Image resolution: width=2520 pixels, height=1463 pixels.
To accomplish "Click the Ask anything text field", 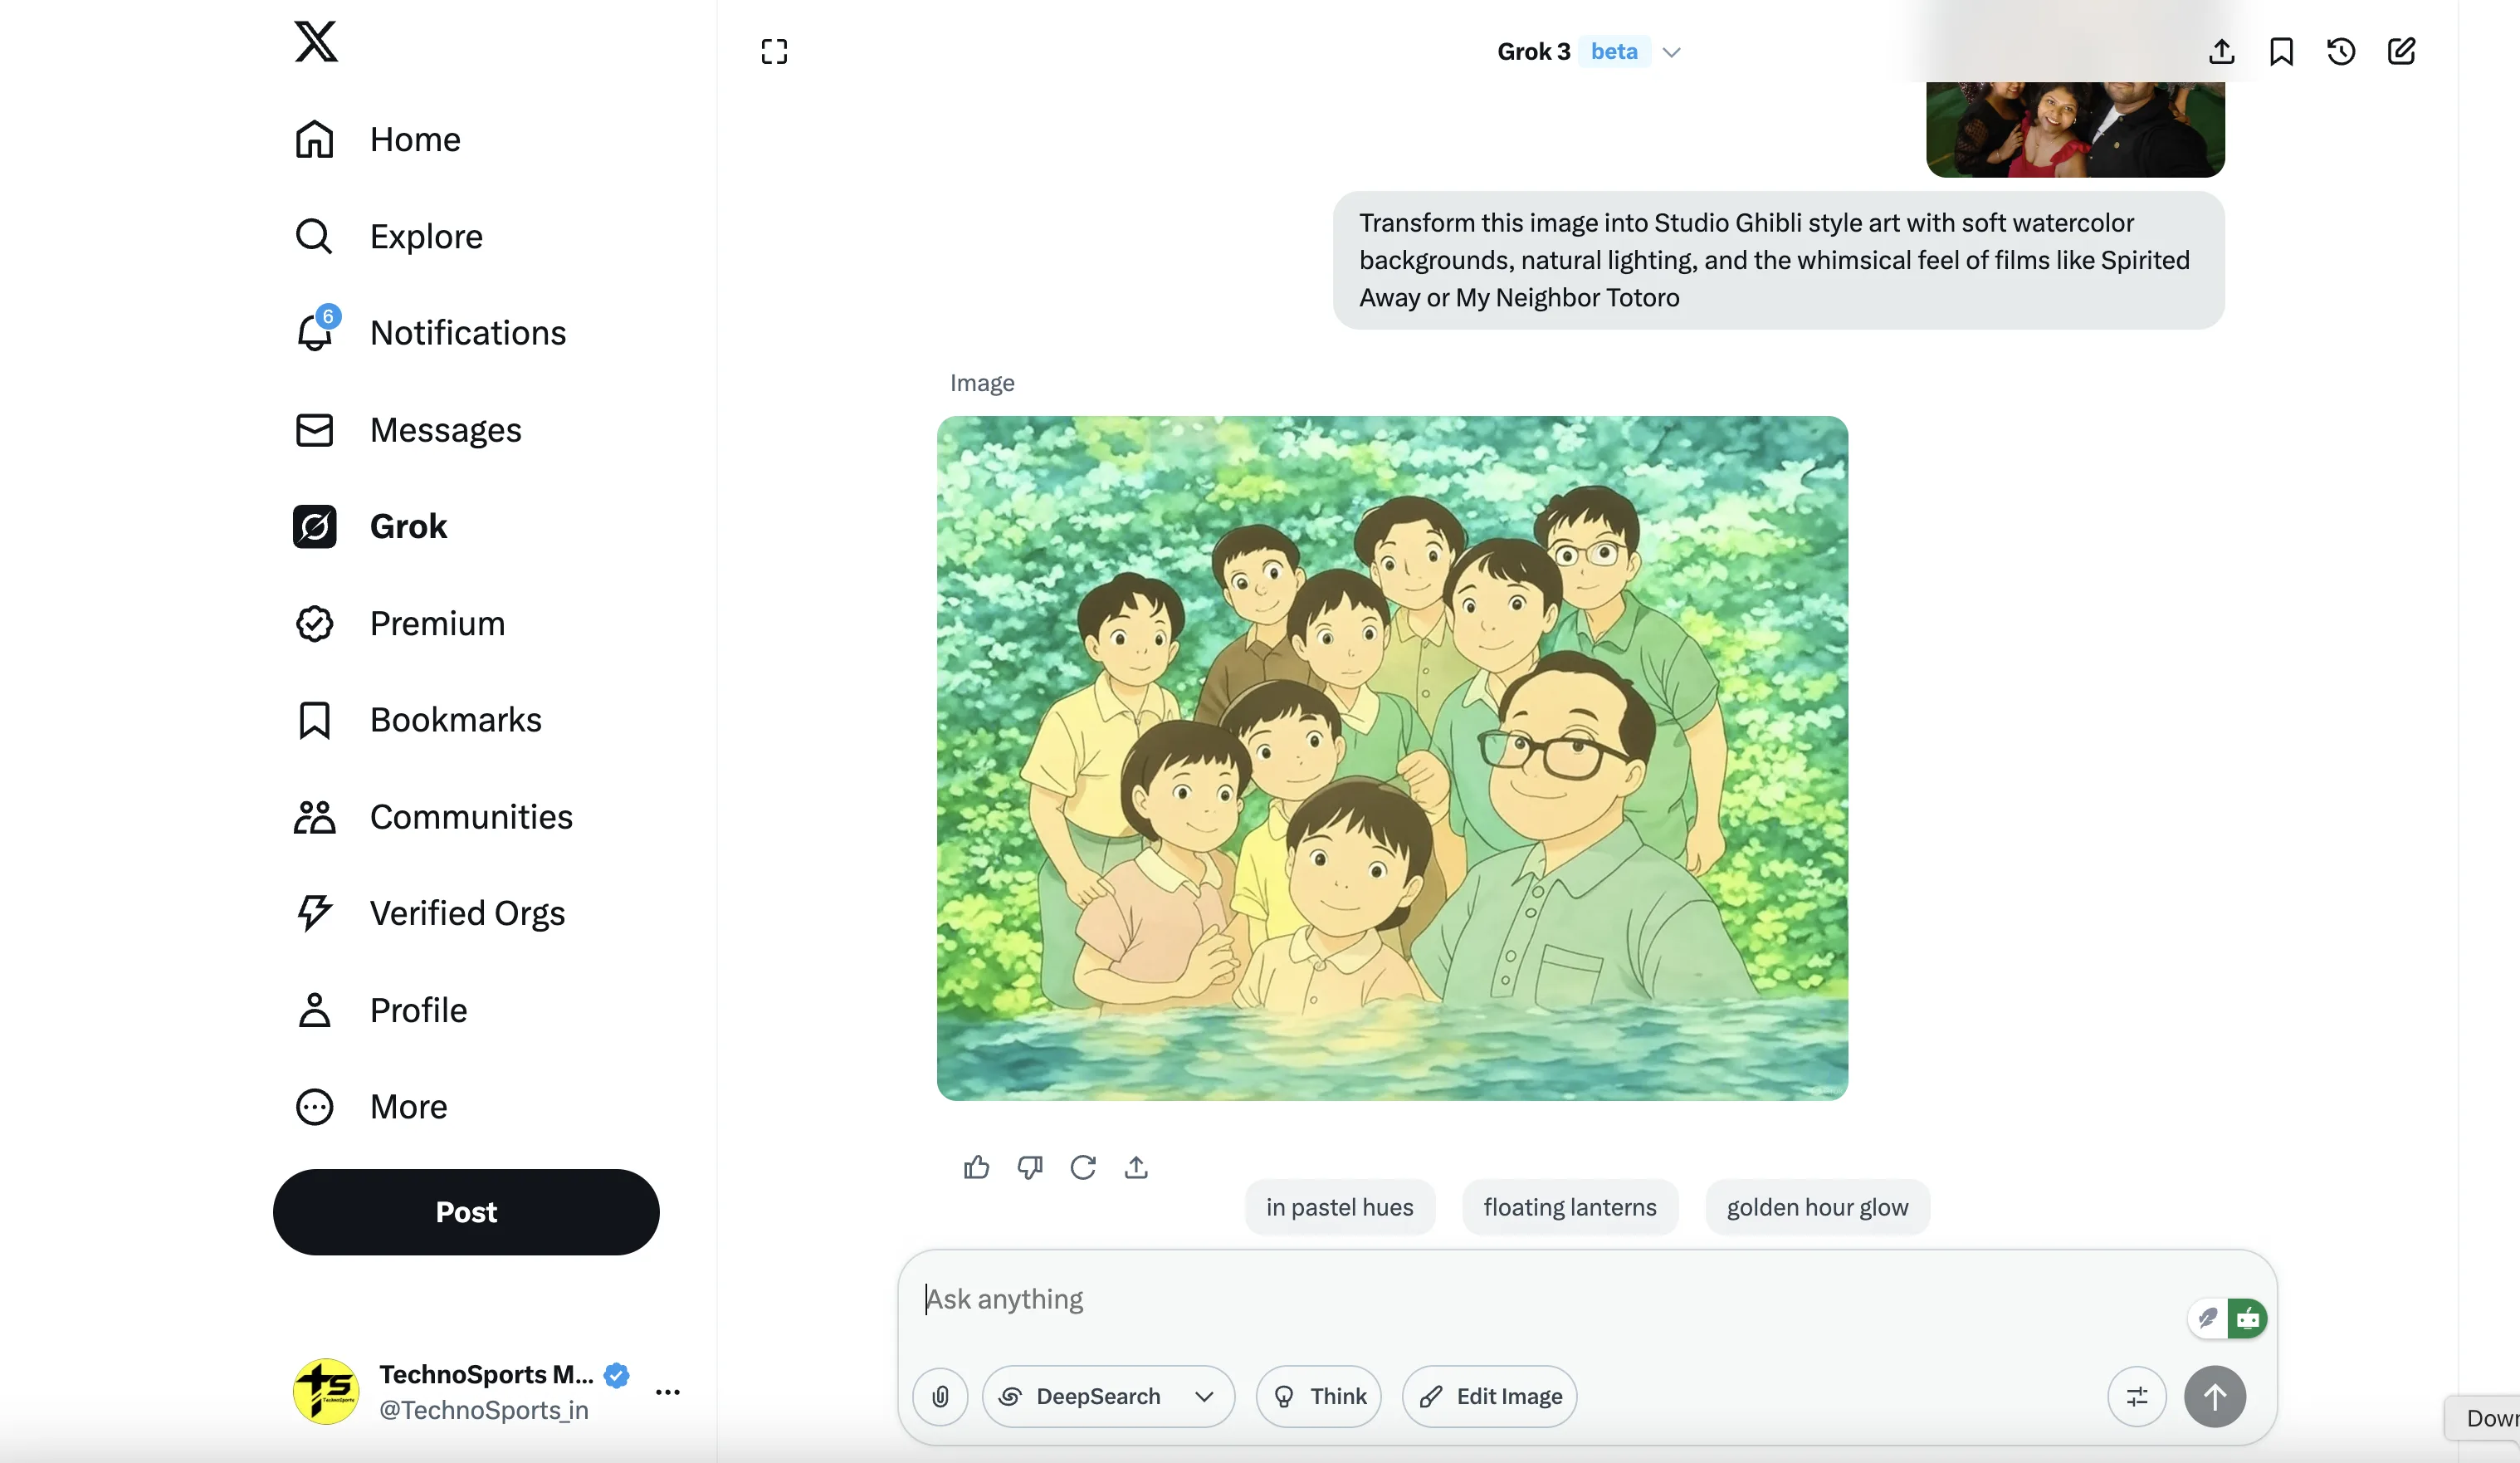I will click(x=1500, y=1299).
